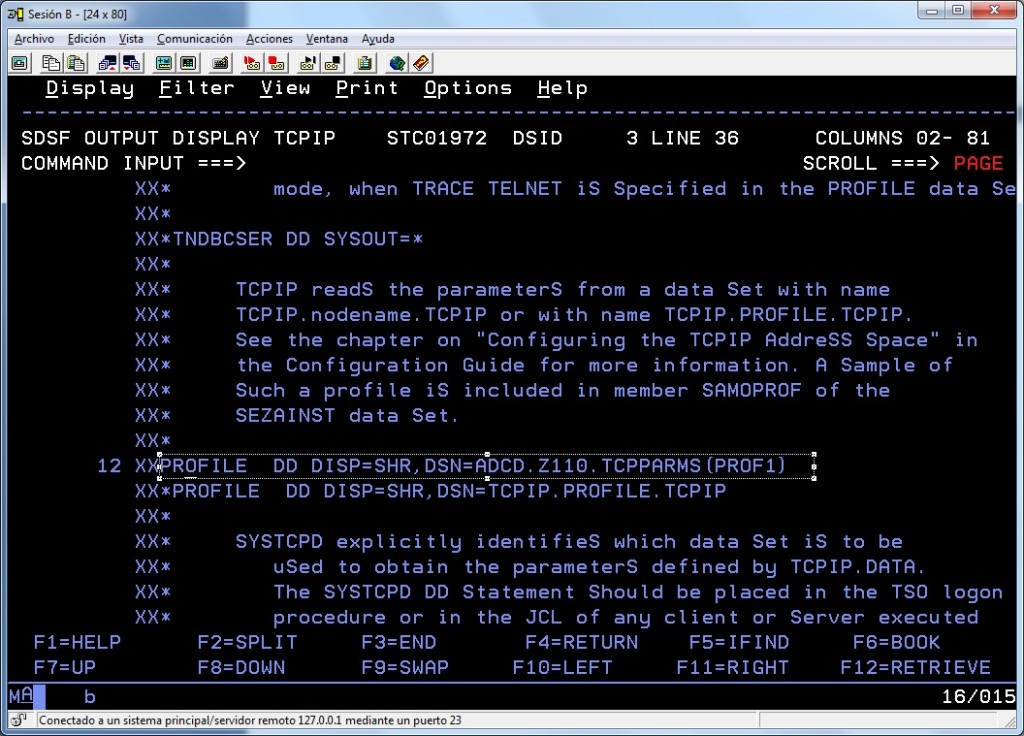This screenshot has width=1024, height=736.
Task: Open the Ventana menu
Action: coord(327,39)
